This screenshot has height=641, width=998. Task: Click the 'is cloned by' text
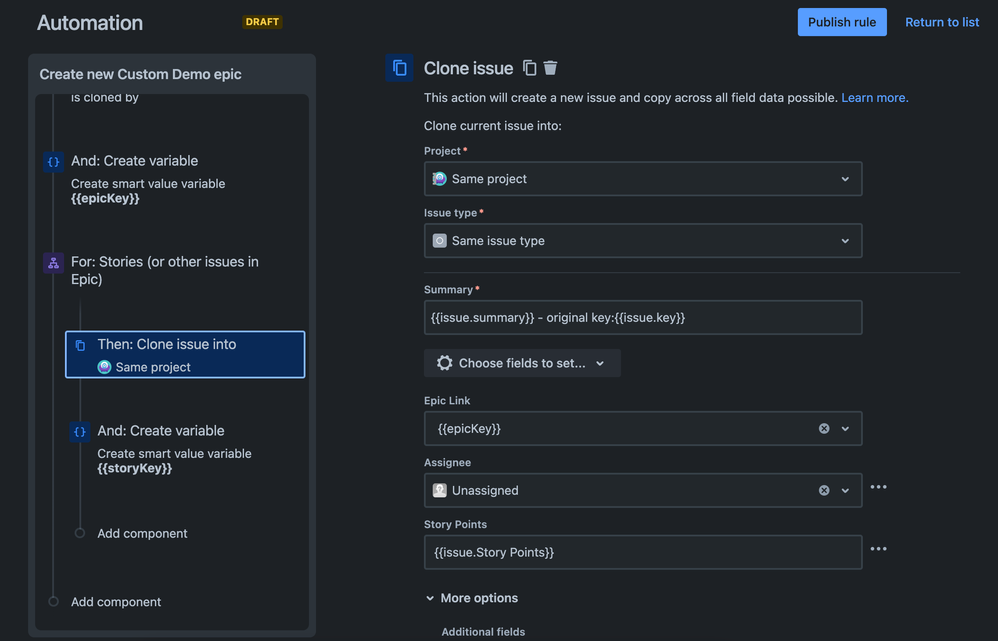[104, 97]
